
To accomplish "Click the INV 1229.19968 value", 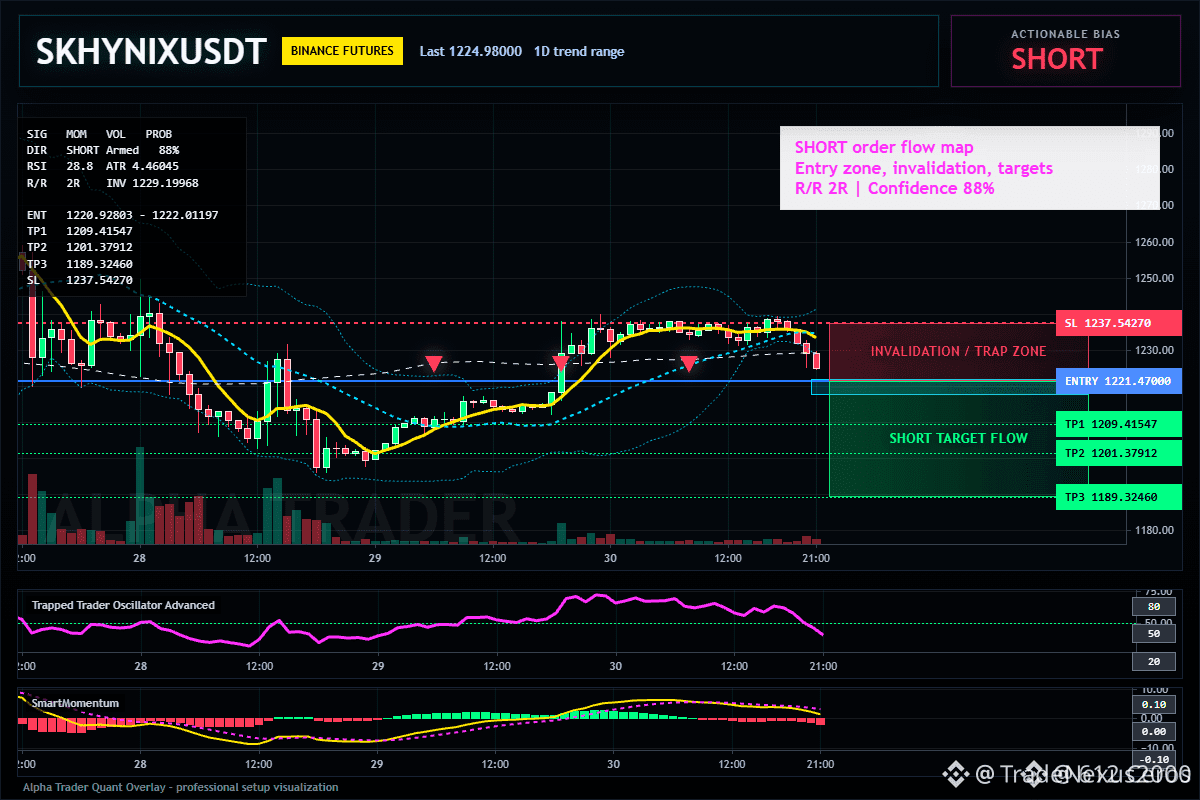I will [152, 182].
